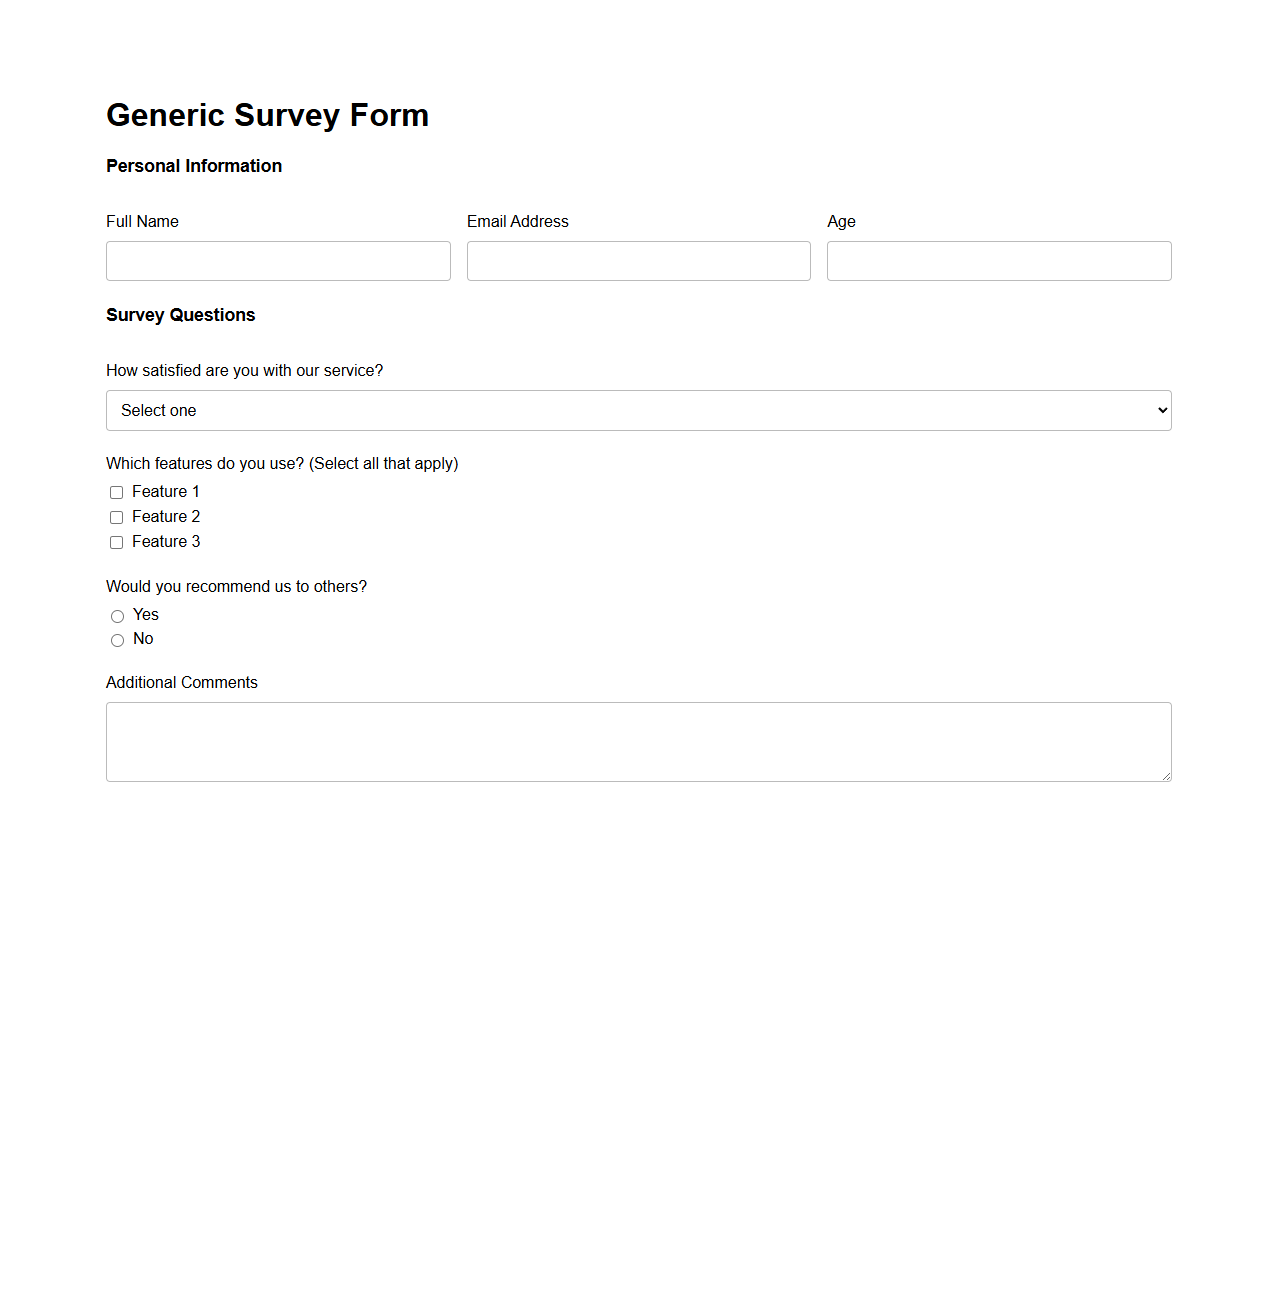Click the Email Address input box

tap(639, 261)
